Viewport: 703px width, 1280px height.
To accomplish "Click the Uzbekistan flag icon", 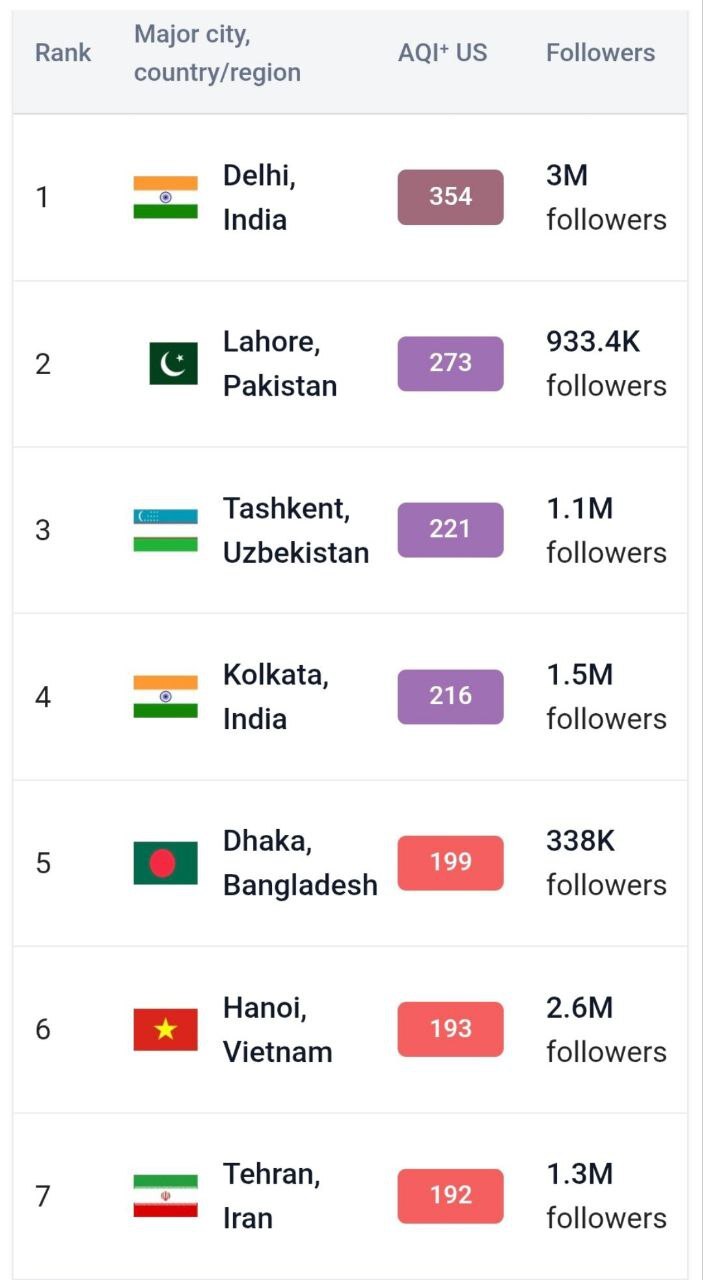I will click(166, 530).
